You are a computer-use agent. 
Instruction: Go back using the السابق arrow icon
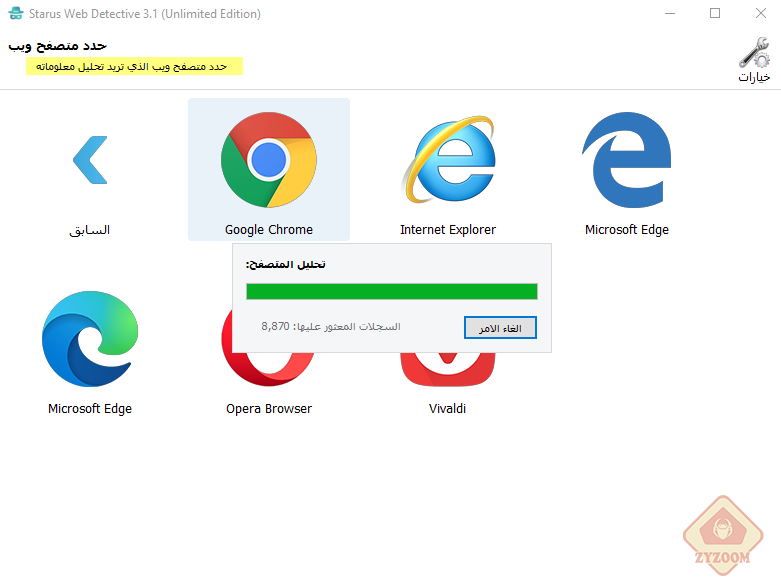[x=90, y=160]
